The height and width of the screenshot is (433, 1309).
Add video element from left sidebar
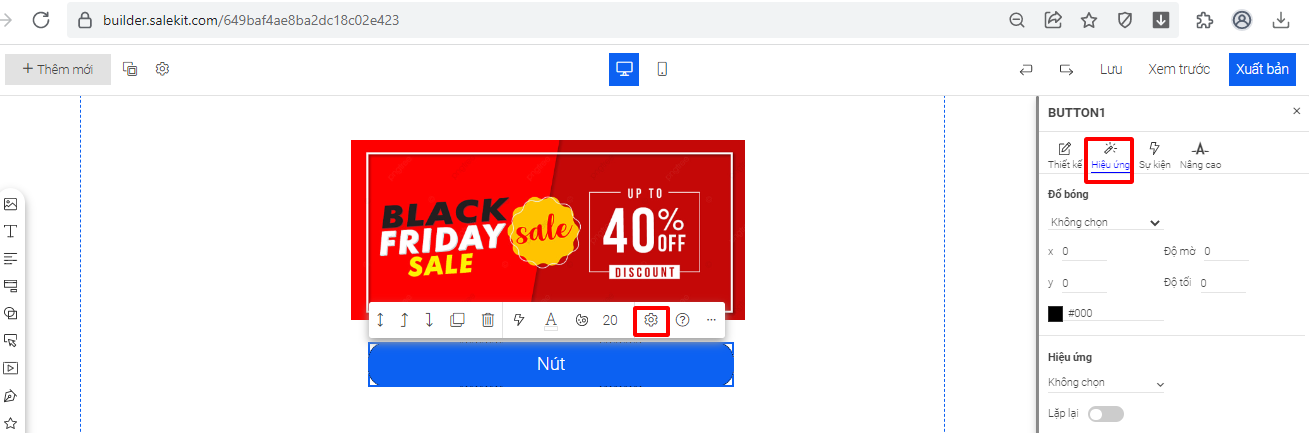11,368
